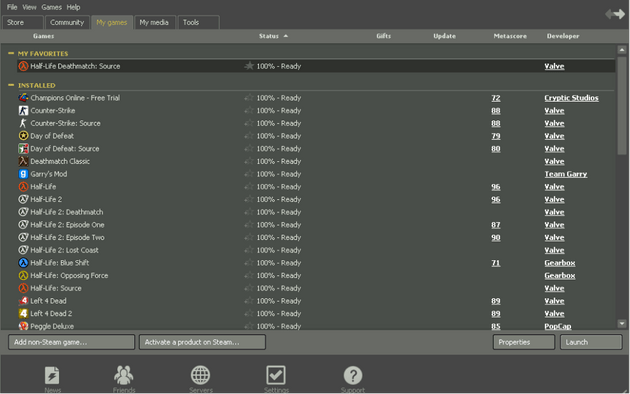
Task: Click the back/forward arrows icon at top right
Action: click(x=615, y=14)
